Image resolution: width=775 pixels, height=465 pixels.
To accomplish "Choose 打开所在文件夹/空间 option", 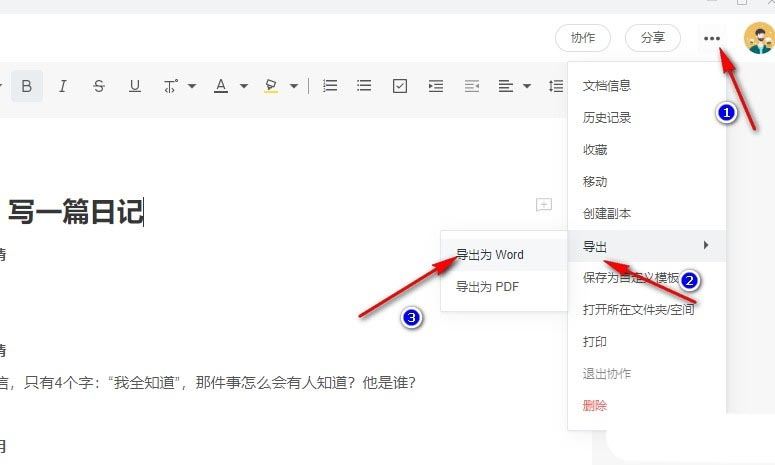I will point(647,310).
